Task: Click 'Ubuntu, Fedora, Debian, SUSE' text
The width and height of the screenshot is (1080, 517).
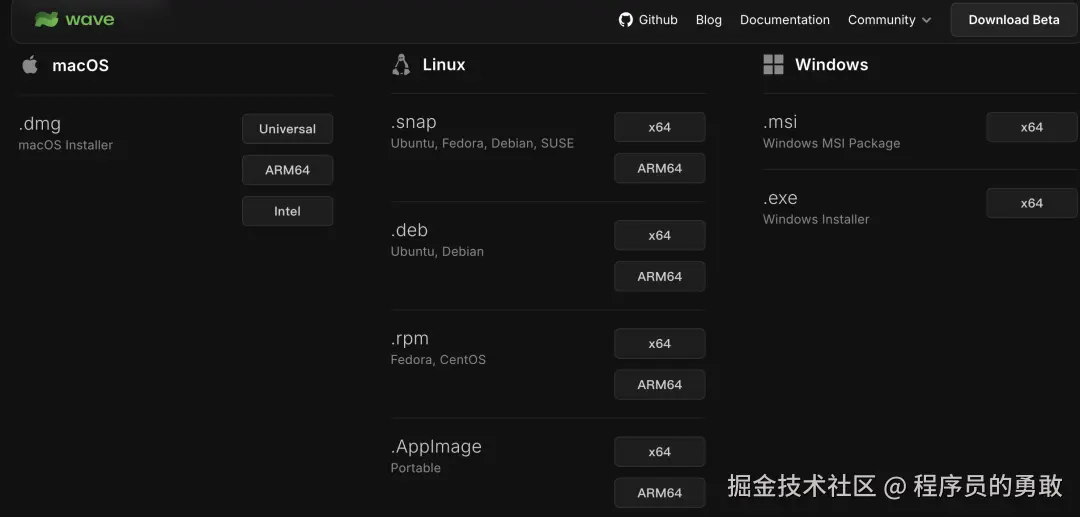Action: 482,143
